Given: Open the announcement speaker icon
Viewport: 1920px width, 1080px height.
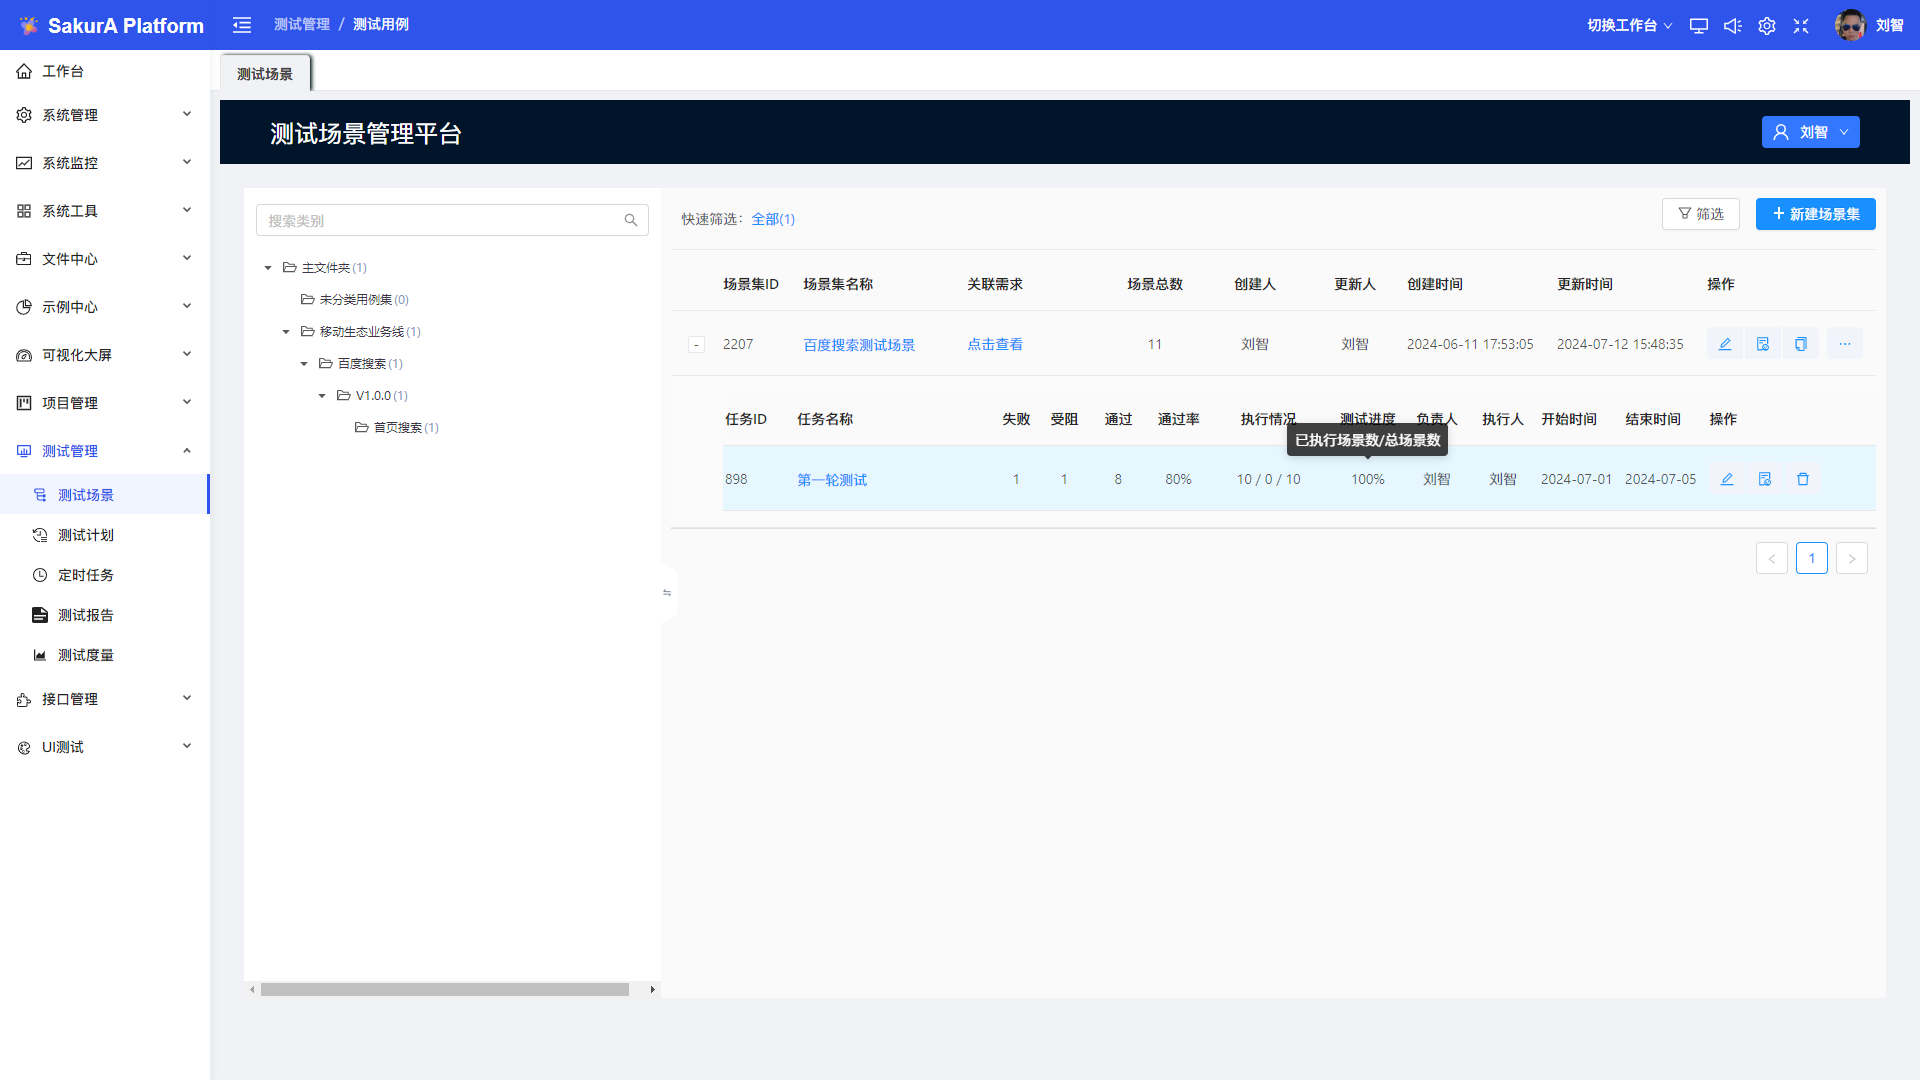Looking at the screenshot, I should [1733, 26].
